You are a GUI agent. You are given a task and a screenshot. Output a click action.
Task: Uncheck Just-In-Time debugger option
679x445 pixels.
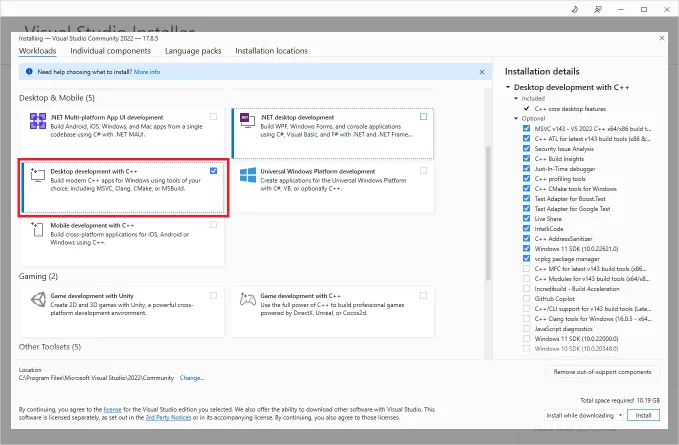point(526,168)
